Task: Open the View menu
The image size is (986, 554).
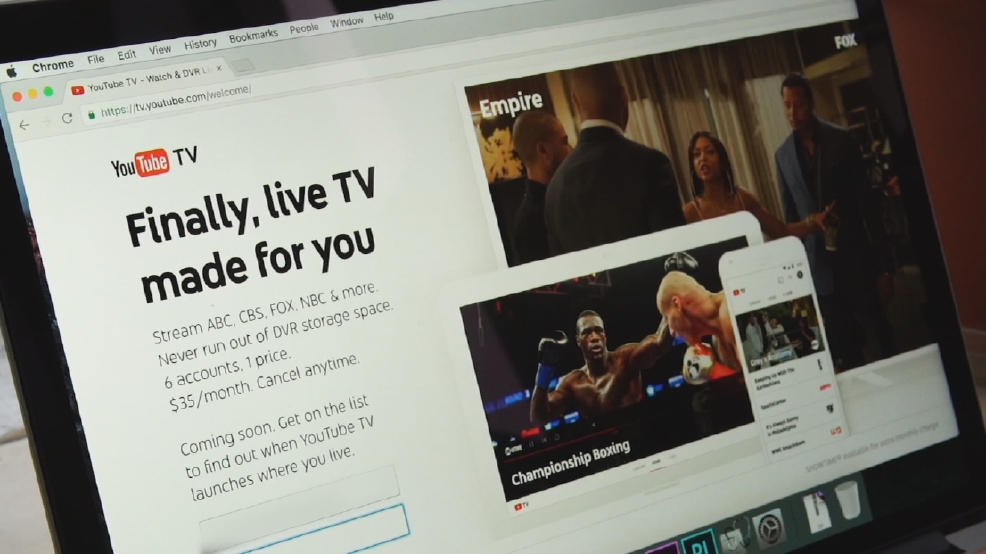Action: click(x=160, y=49)
